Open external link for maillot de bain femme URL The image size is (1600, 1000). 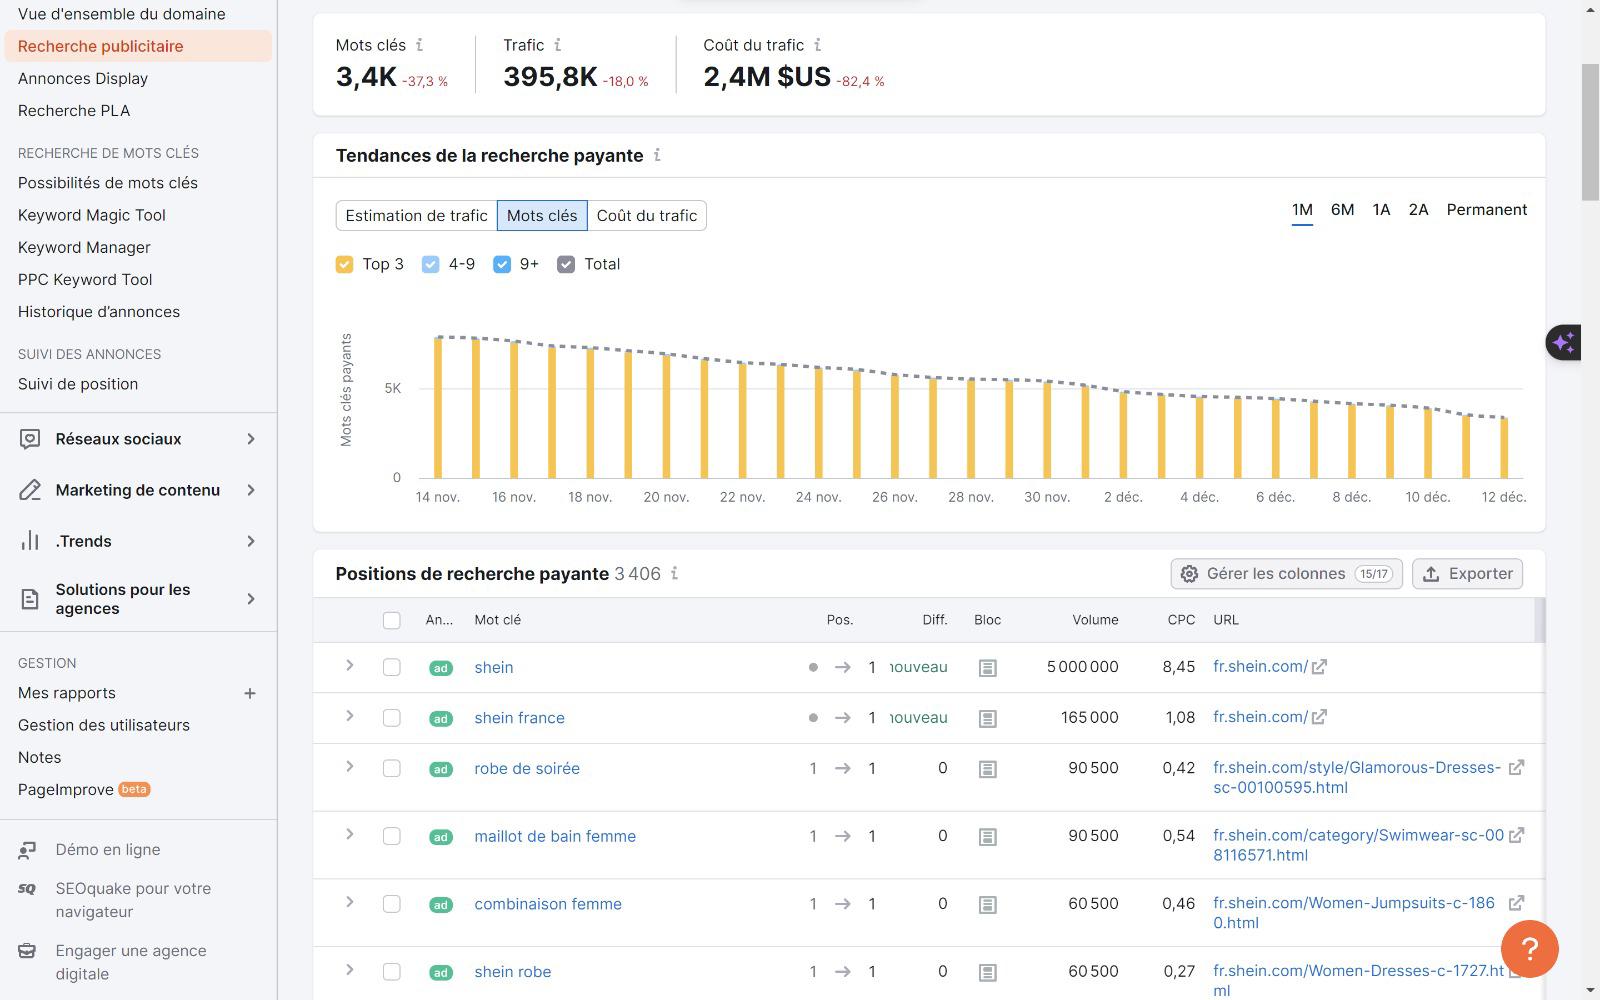tap(1516, 835)
